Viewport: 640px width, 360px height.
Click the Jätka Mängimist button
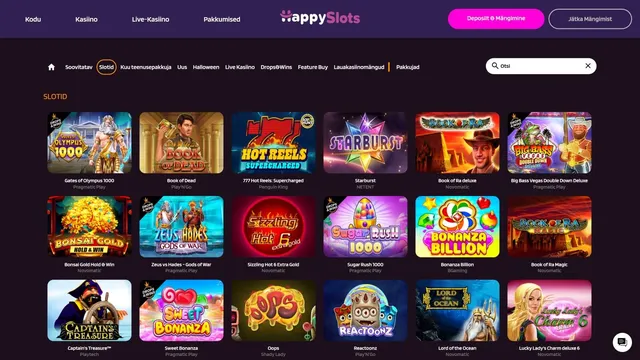590,19
